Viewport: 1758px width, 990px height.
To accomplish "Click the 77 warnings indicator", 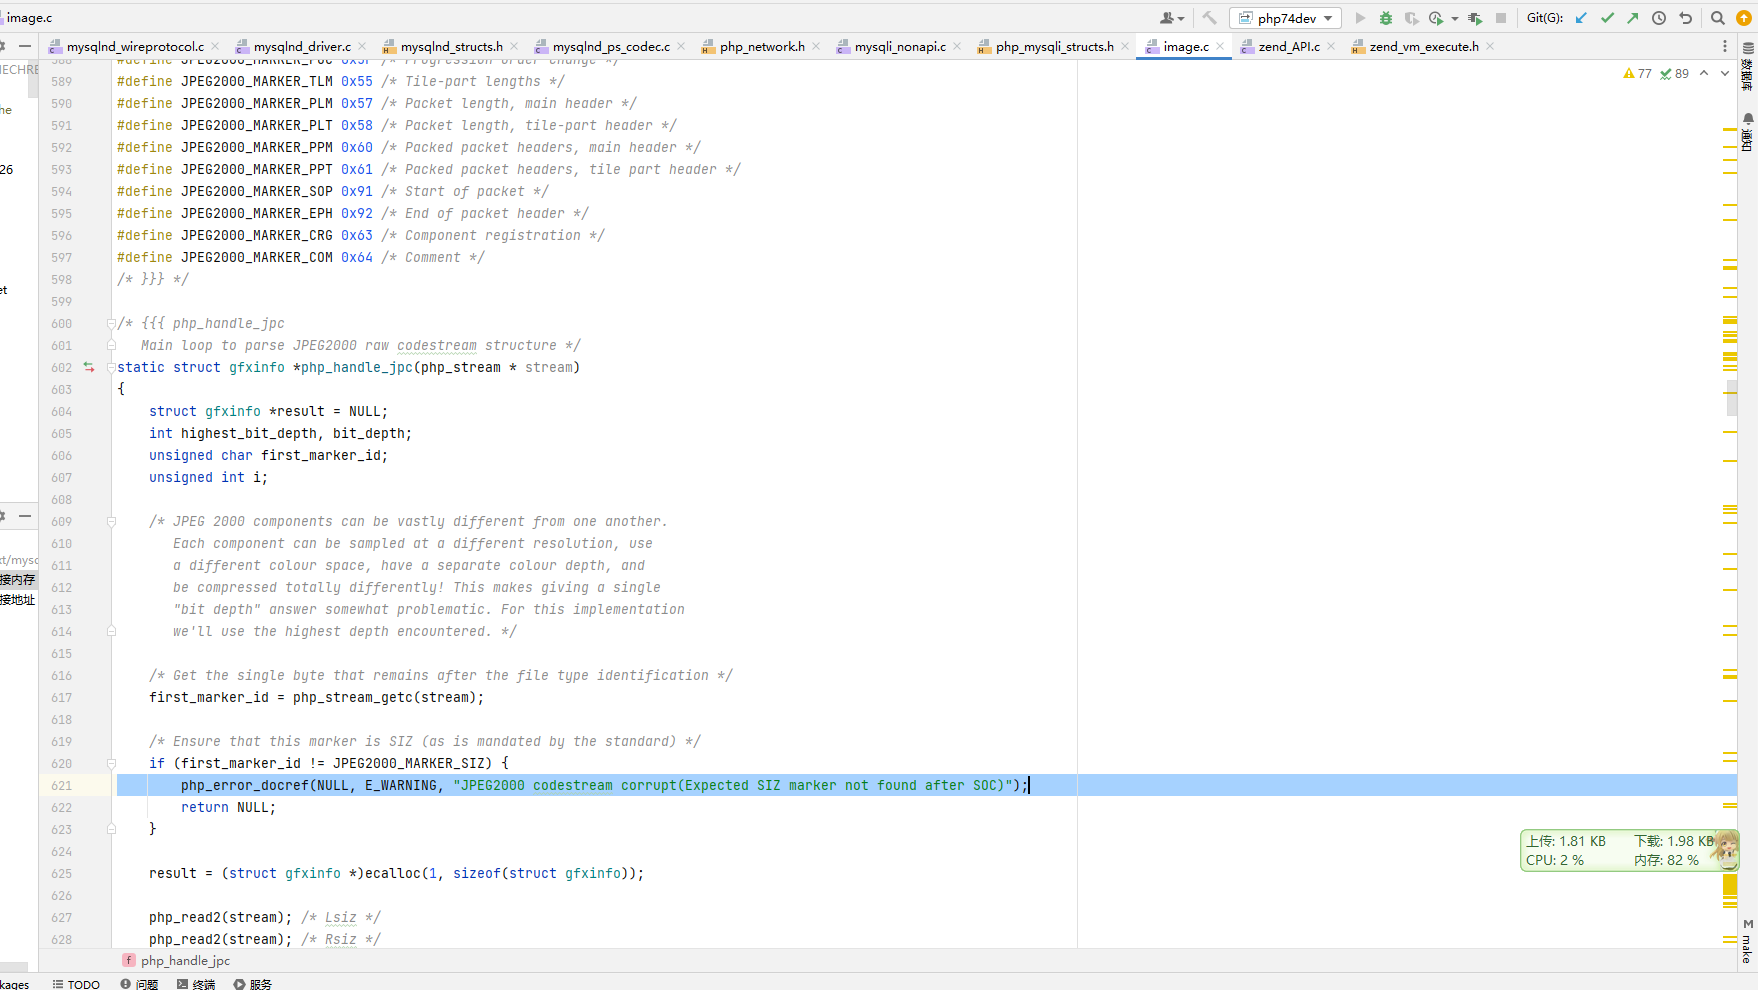I will click(x=1638, y=73).
